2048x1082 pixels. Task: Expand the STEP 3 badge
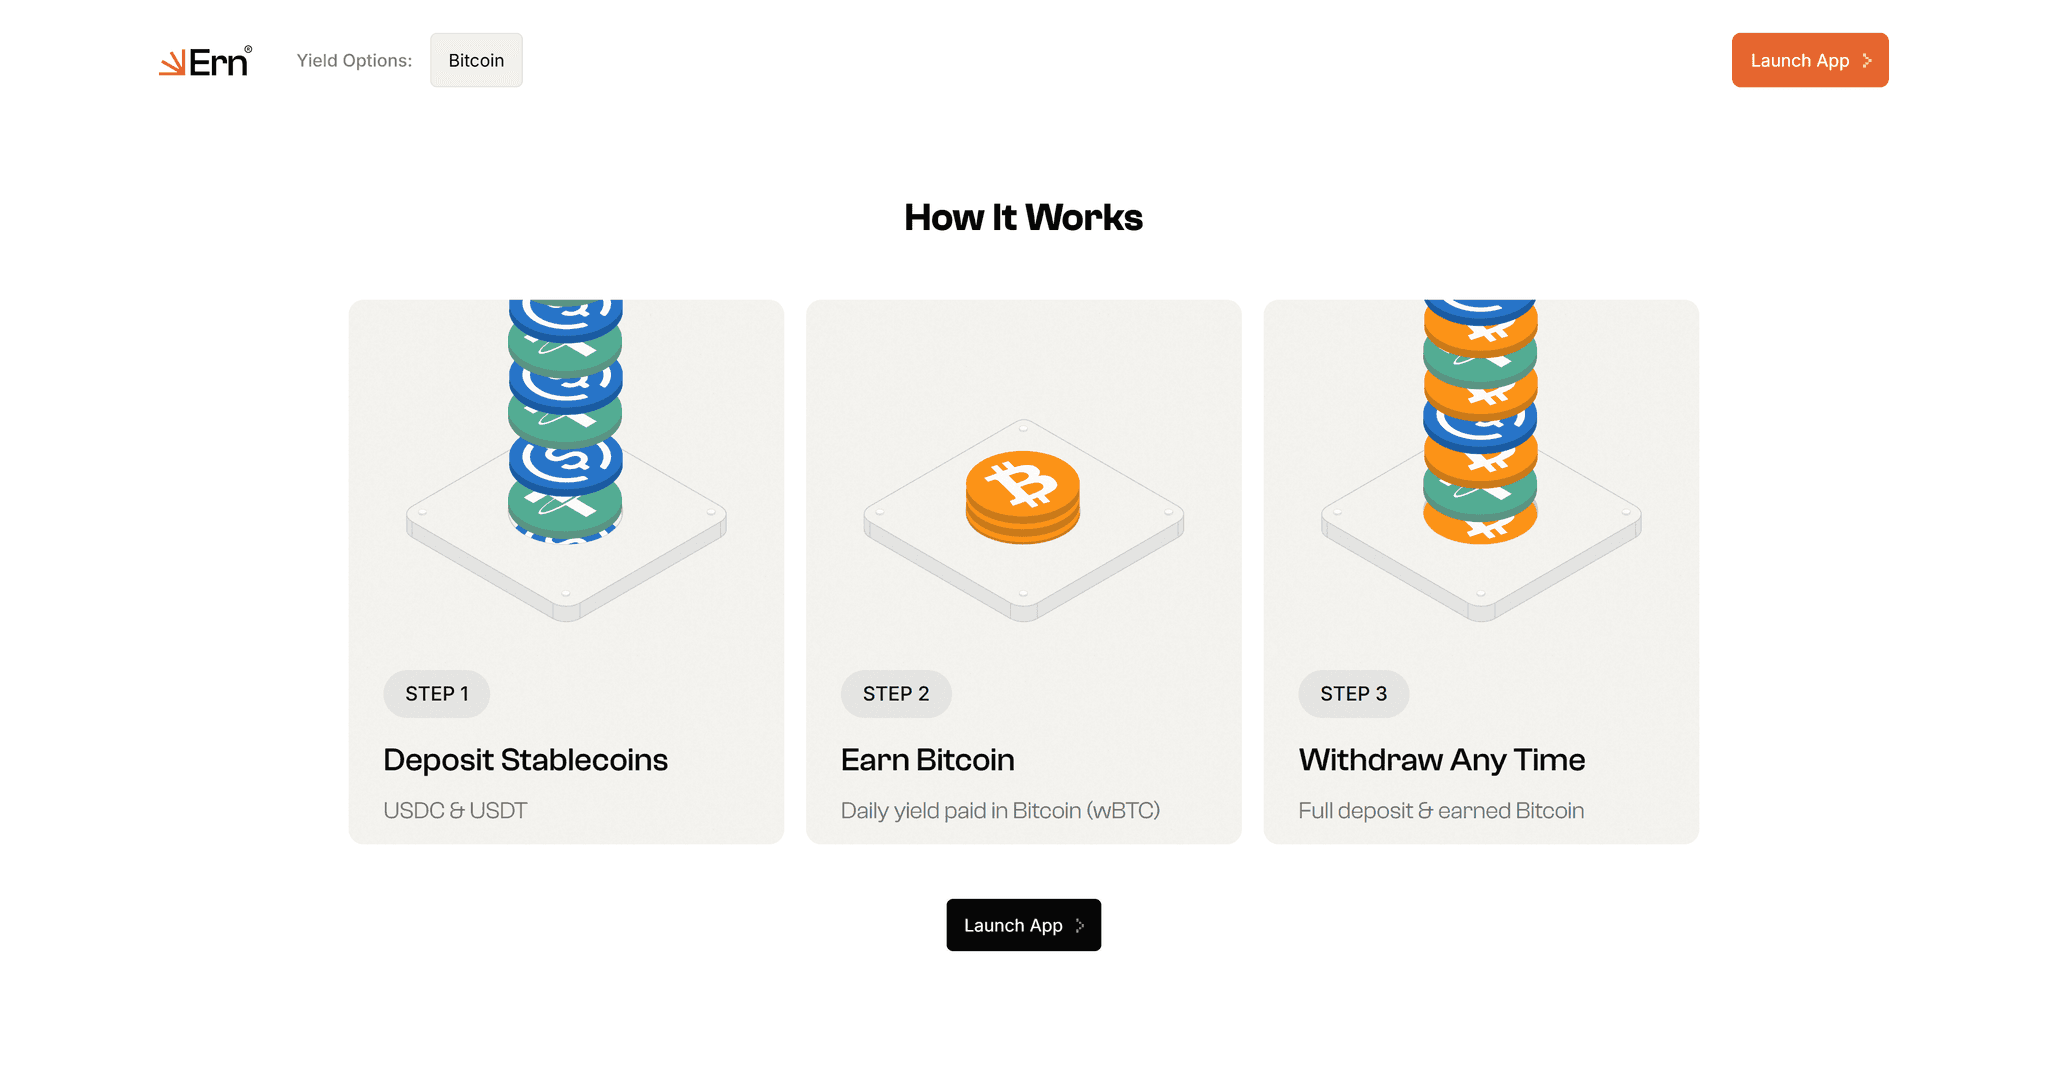[x=1353, y=693]
